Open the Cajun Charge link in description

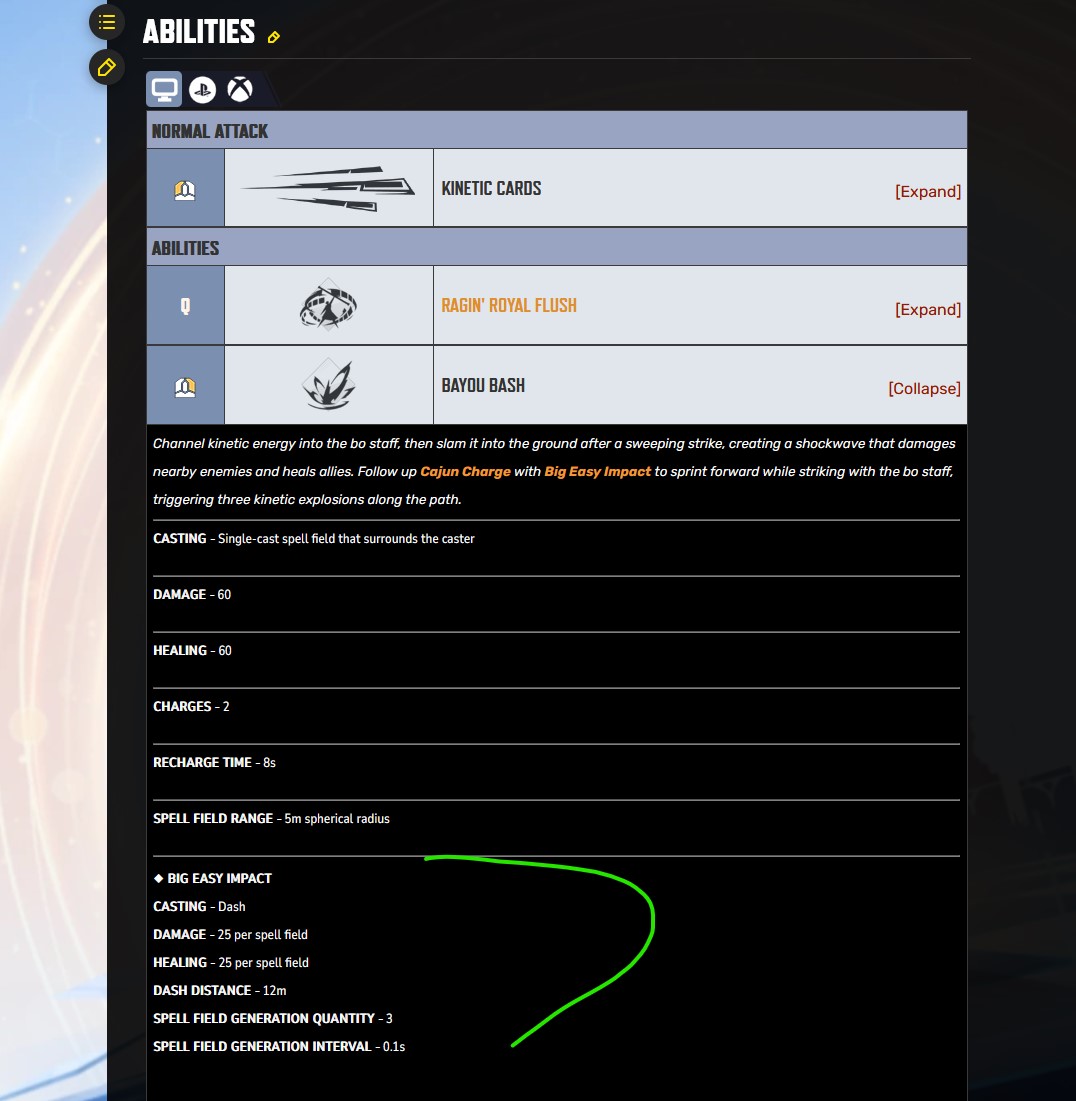pos(465,471)
